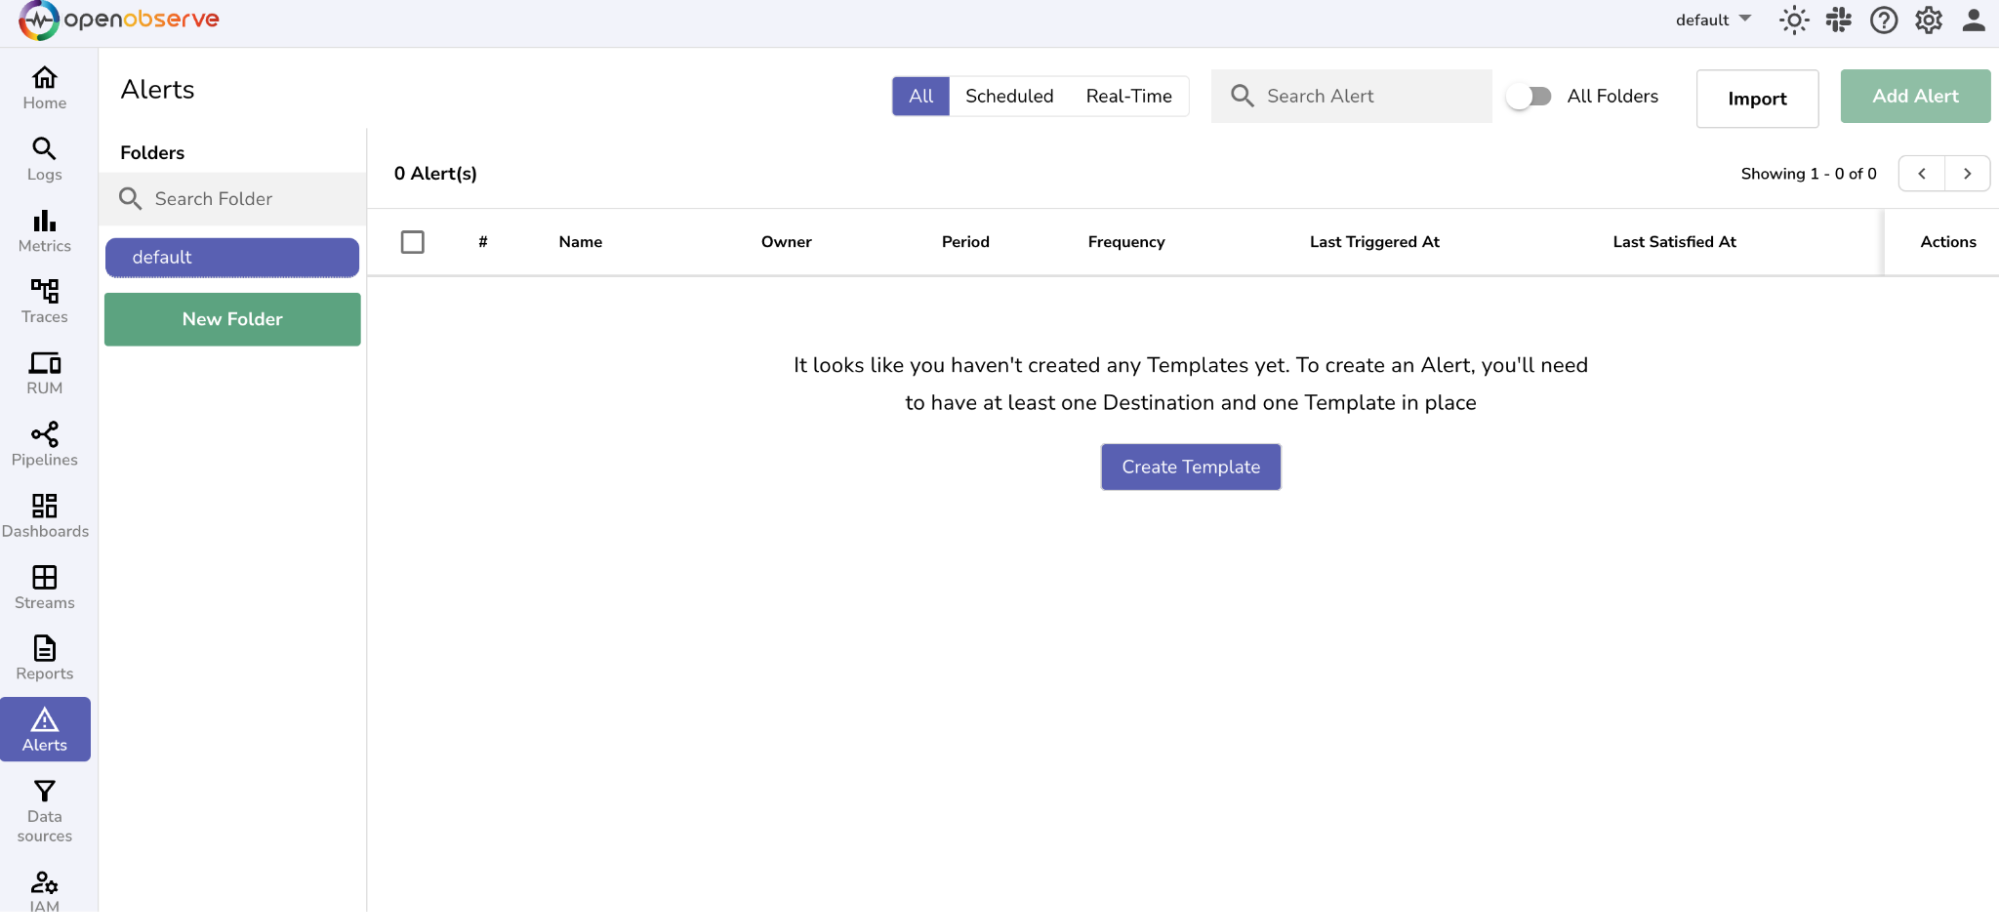
Task: Go to Metrics in the sidebar
Action: (44, 231)
